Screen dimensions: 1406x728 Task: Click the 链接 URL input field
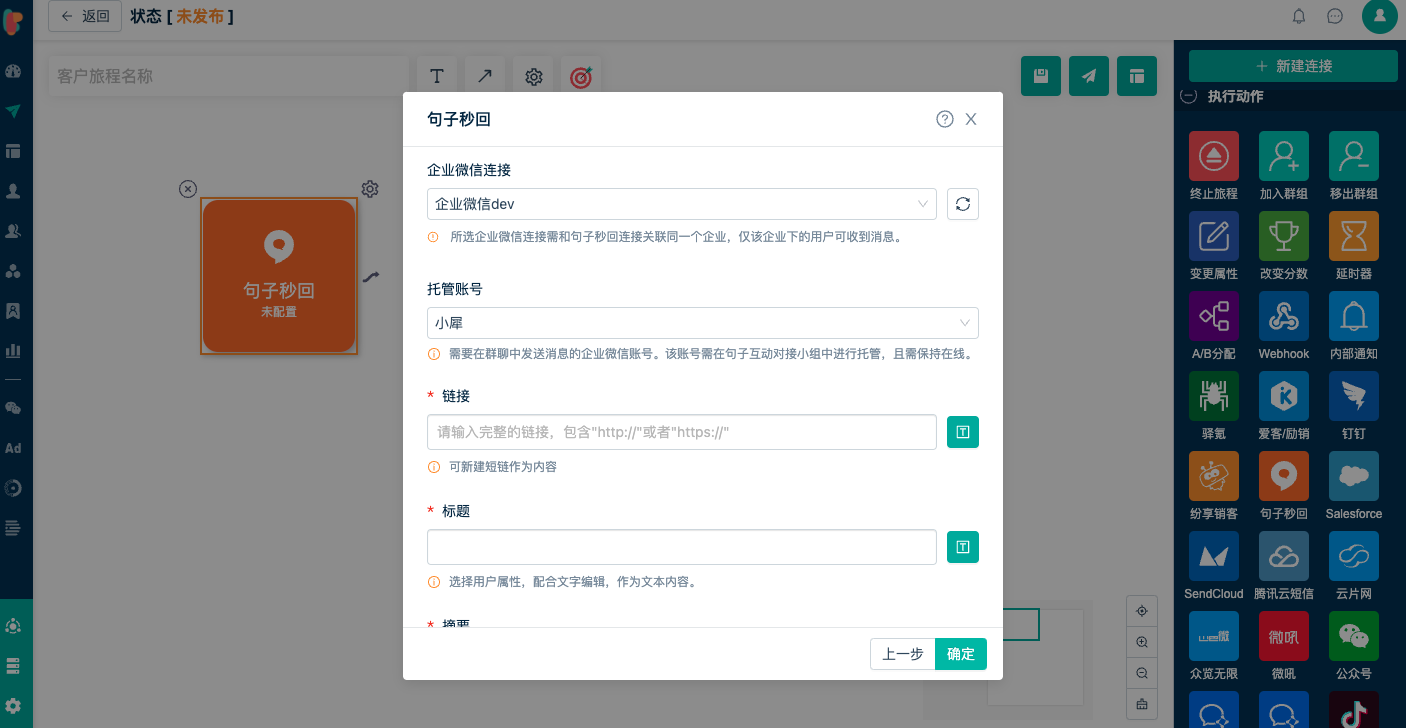pyautogui.click(x=682, y=432)
